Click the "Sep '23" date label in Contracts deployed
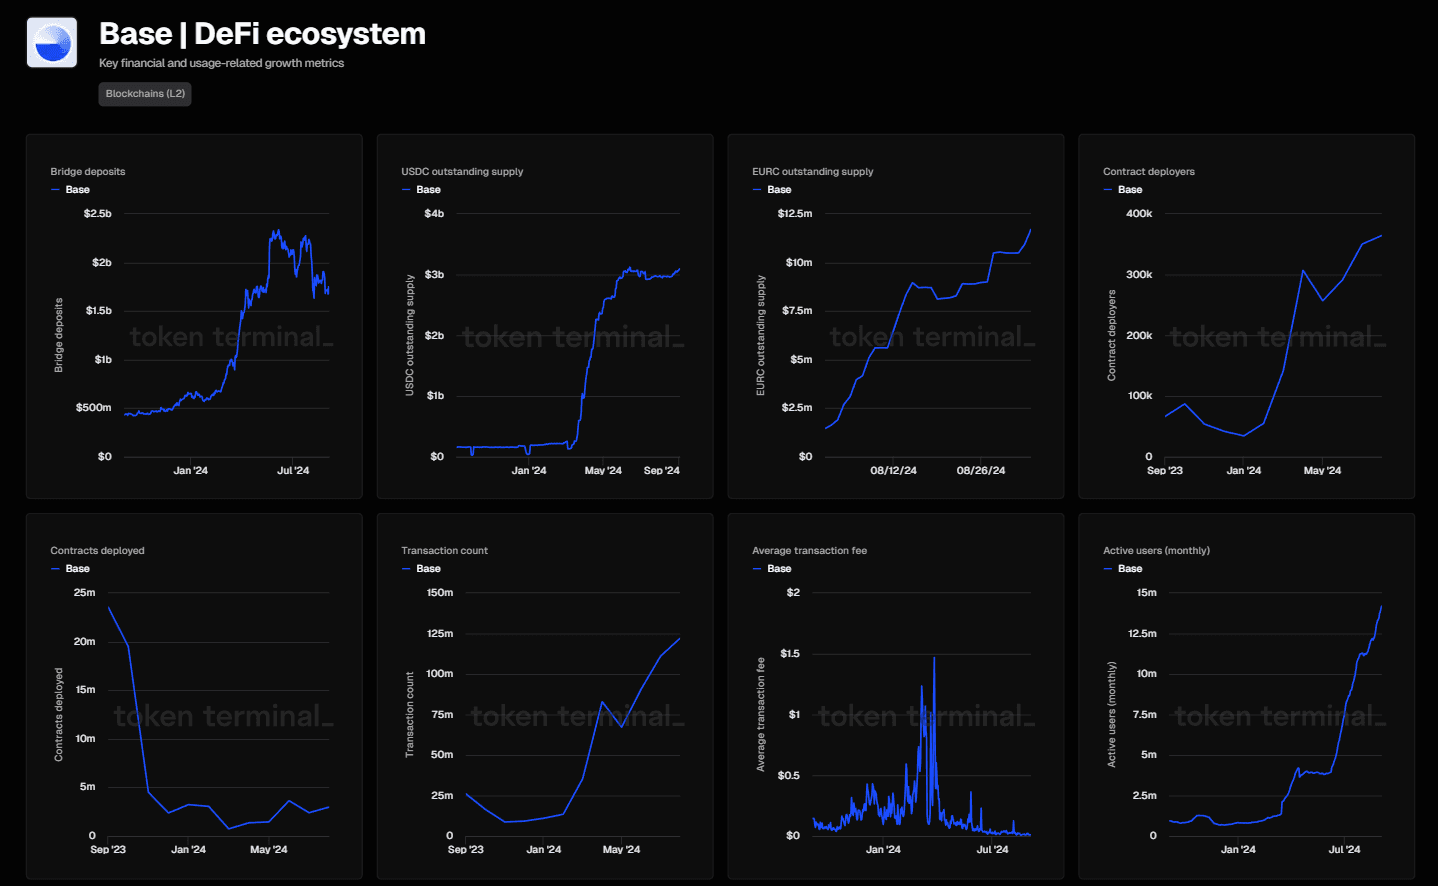The width and height of the screenshot is (1438, 886). click(108, 850)
